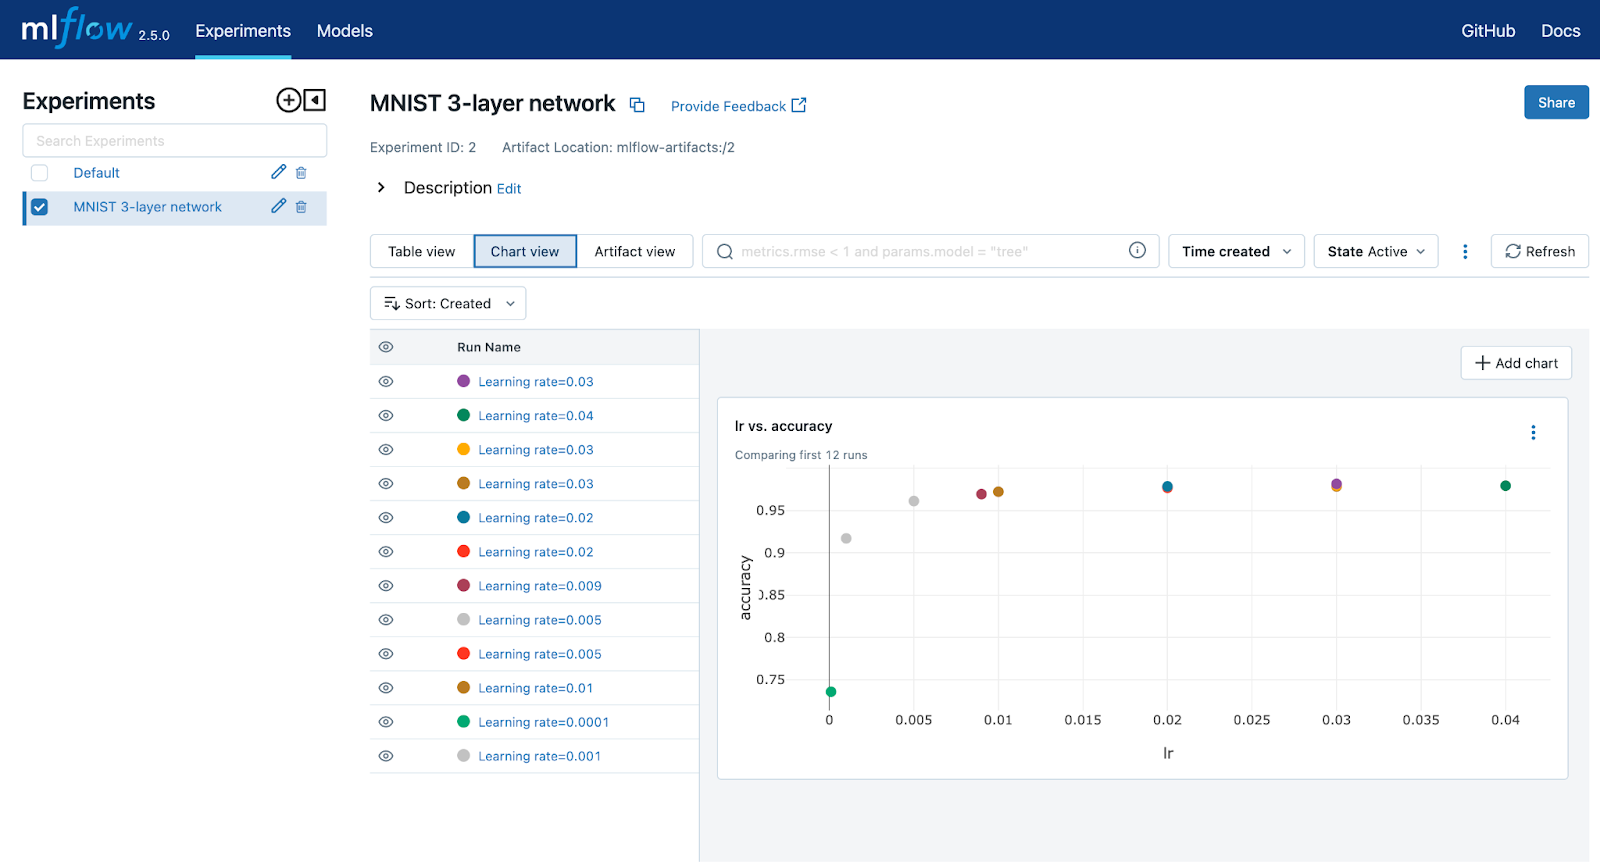Check the Default experiment checkbox

(x=40, y=173)
